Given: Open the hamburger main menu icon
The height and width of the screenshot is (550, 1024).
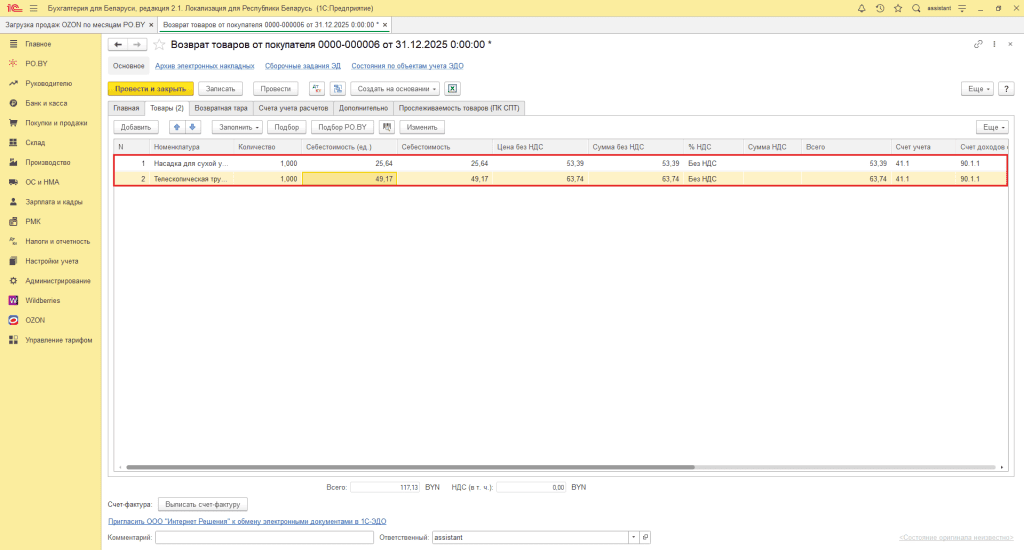Looking at the screenshot, I should [33, 8].
